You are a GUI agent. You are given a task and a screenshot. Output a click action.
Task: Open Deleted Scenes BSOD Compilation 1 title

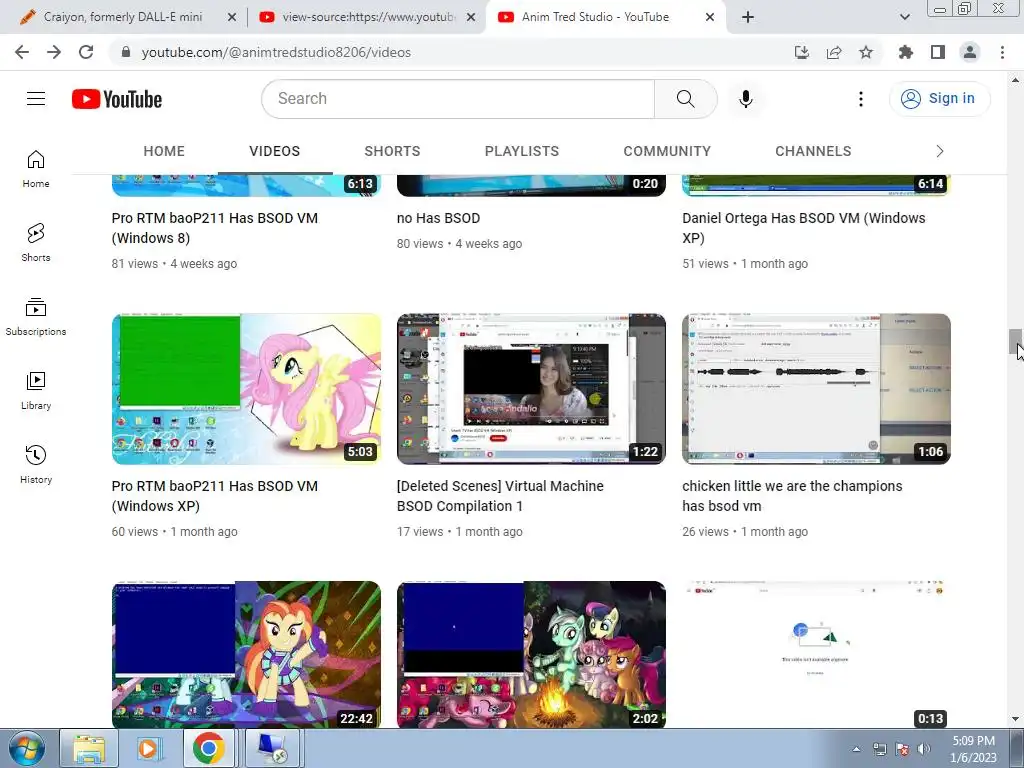tap(500, 496)
